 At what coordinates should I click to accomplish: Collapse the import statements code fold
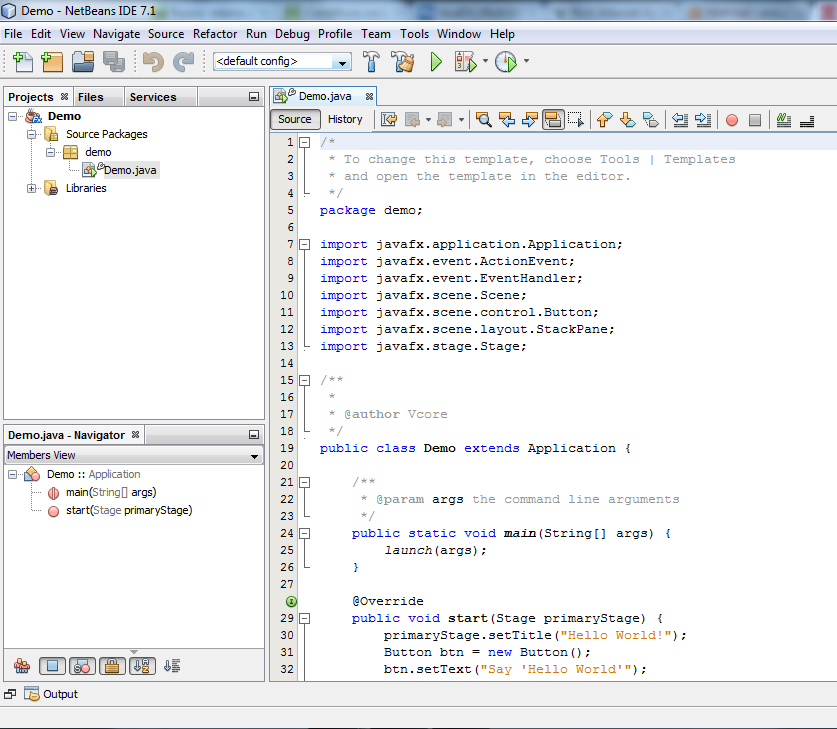(x=304, y=243)
